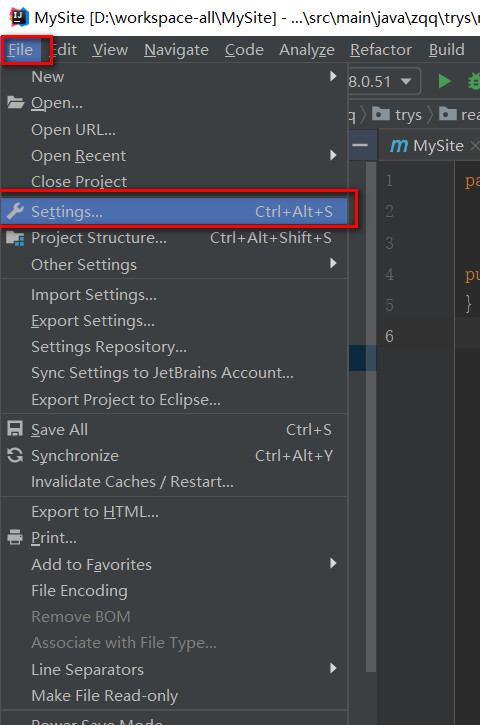Expand the Line Separators submenu arrow

coord(333,668)
